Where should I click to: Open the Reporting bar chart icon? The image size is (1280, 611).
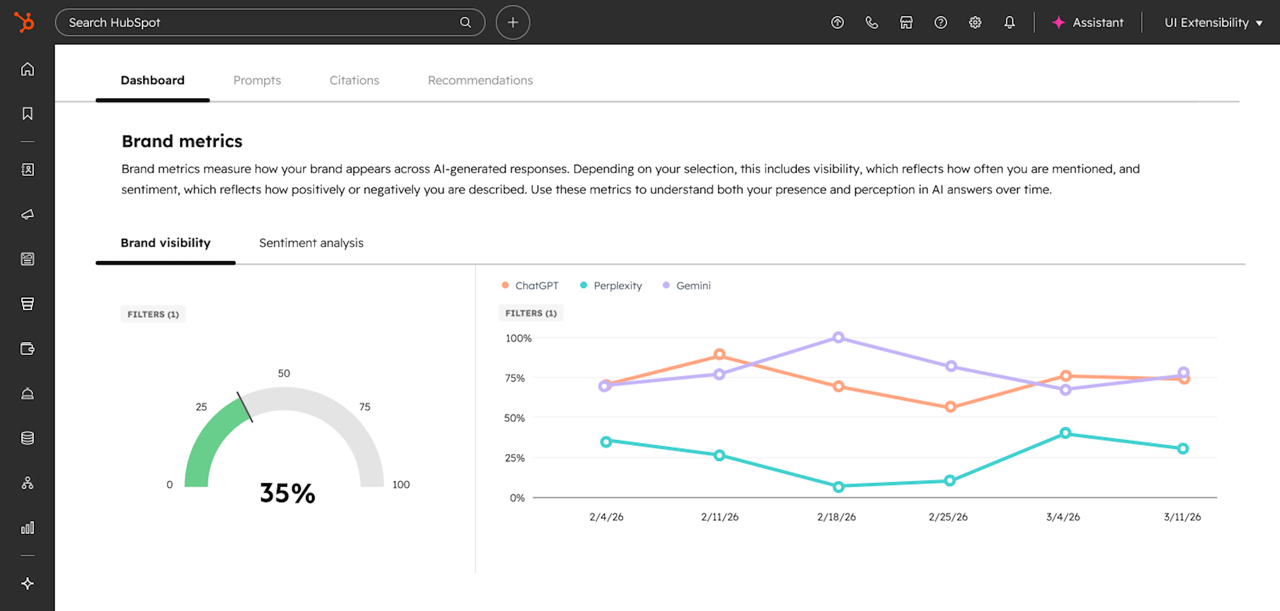tap(27, 527)
